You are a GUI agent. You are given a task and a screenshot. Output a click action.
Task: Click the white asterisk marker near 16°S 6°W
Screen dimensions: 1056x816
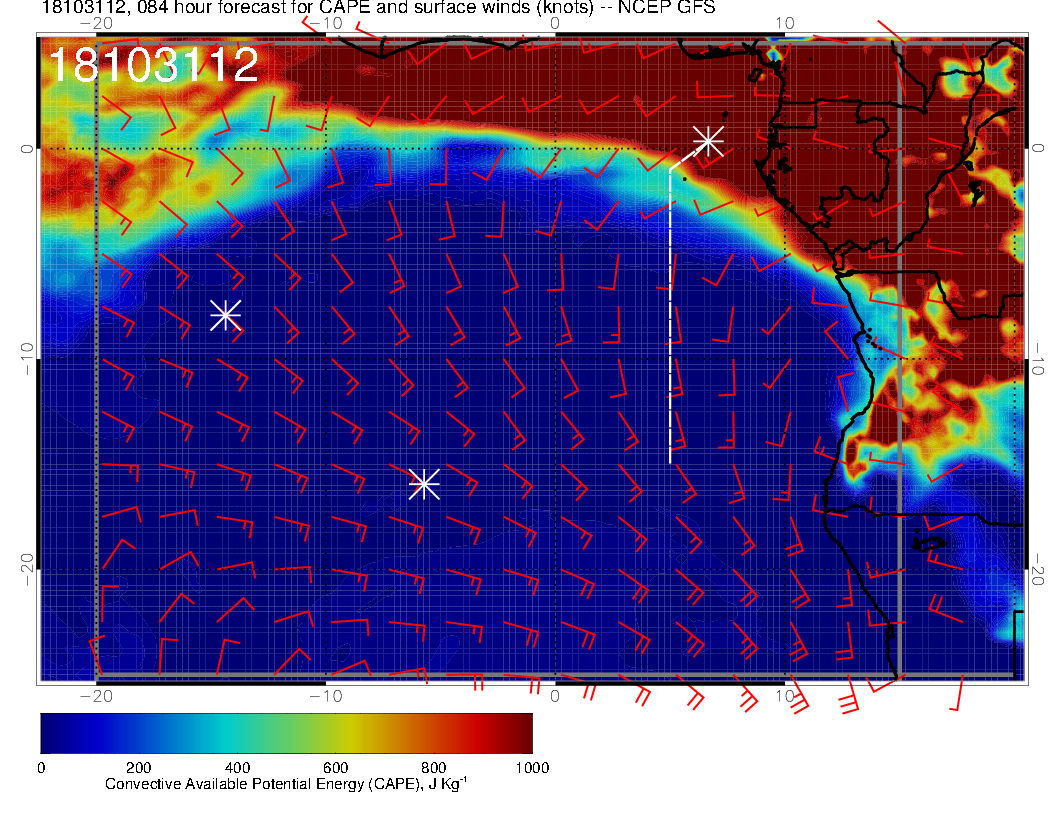click(424, 484)
